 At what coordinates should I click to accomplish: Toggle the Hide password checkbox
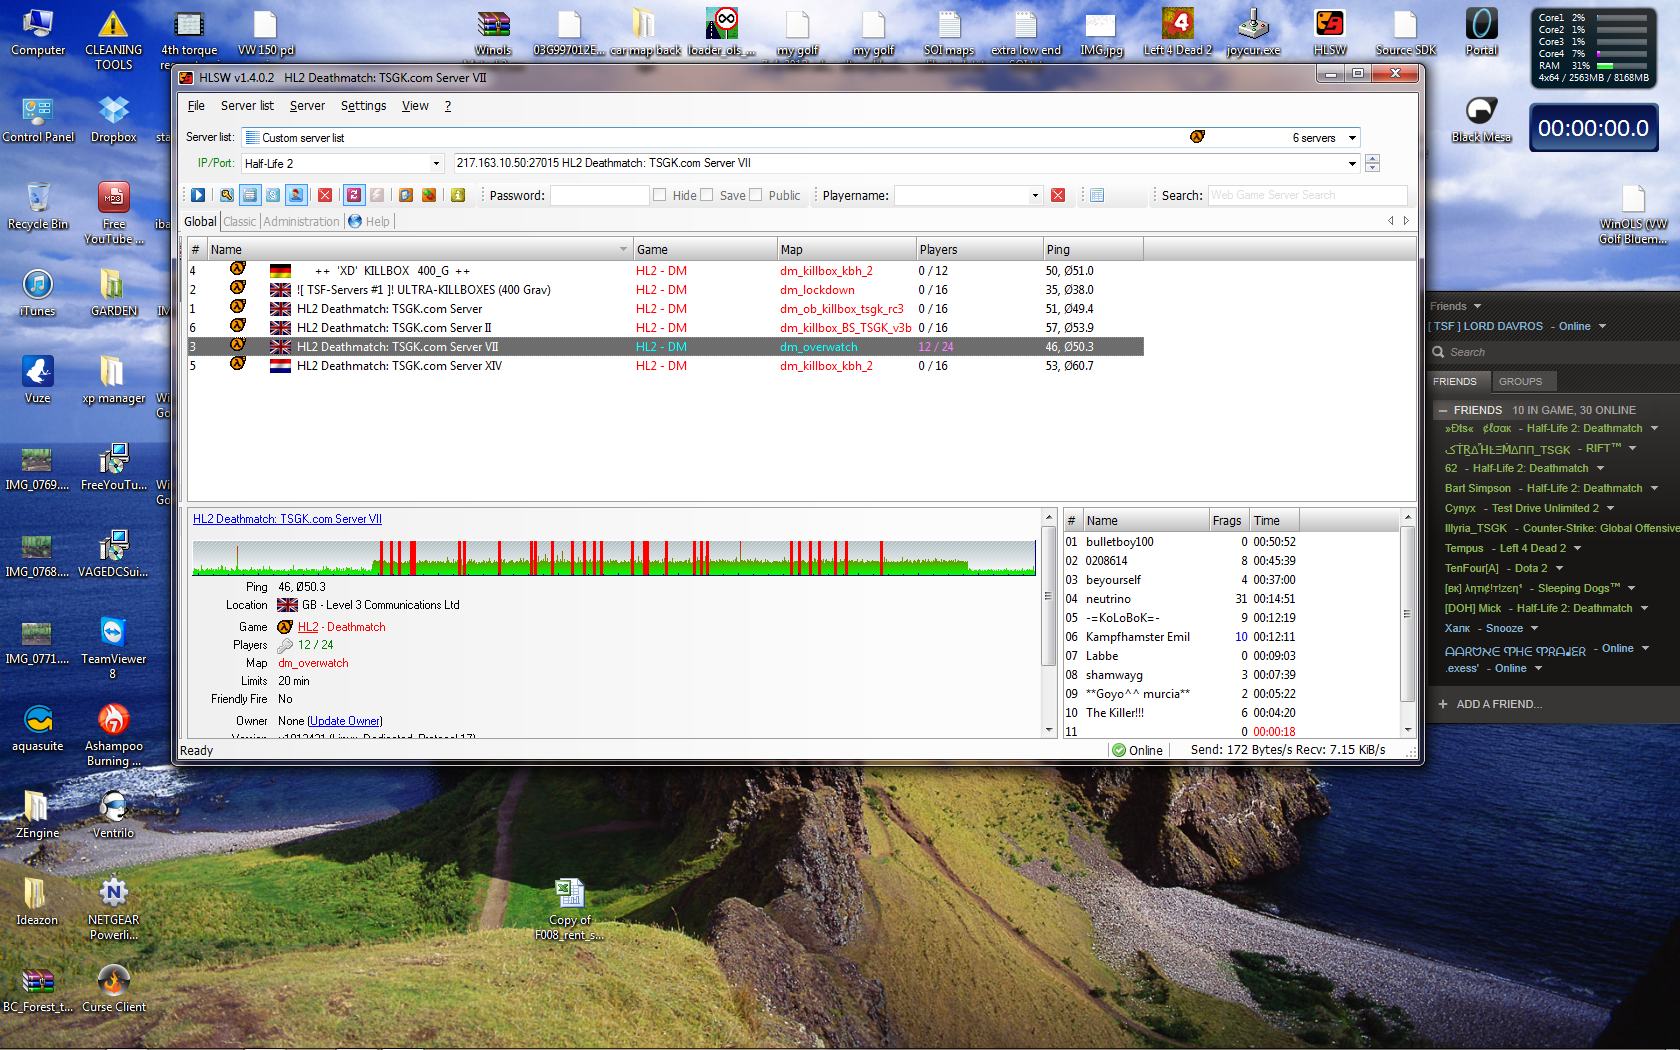click(660, 196)
